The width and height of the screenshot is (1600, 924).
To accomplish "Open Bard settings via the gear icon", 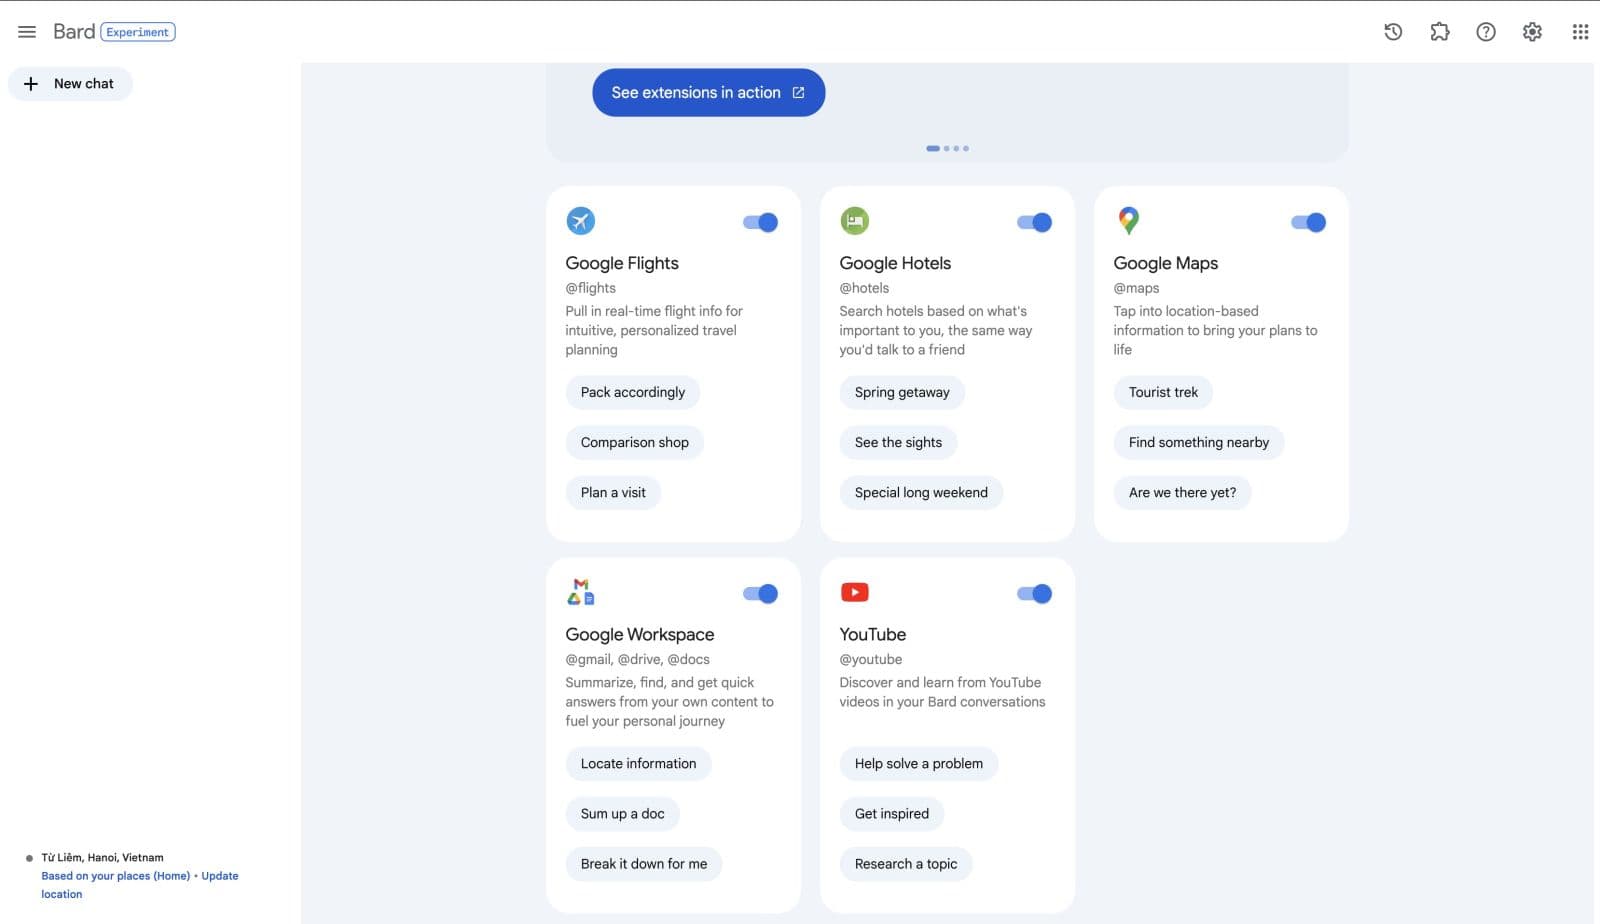I will tap(1532, 31).
